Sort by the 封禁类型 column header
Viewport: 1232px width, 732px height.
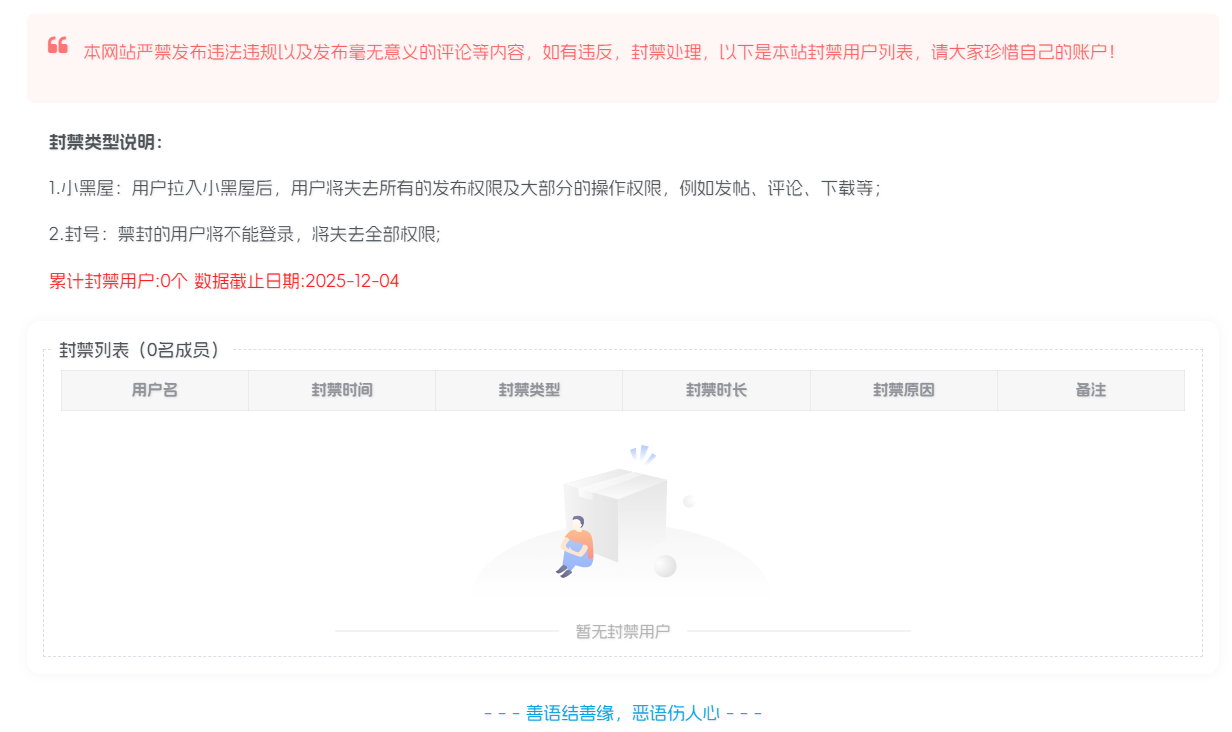click(x=529, y=390)
